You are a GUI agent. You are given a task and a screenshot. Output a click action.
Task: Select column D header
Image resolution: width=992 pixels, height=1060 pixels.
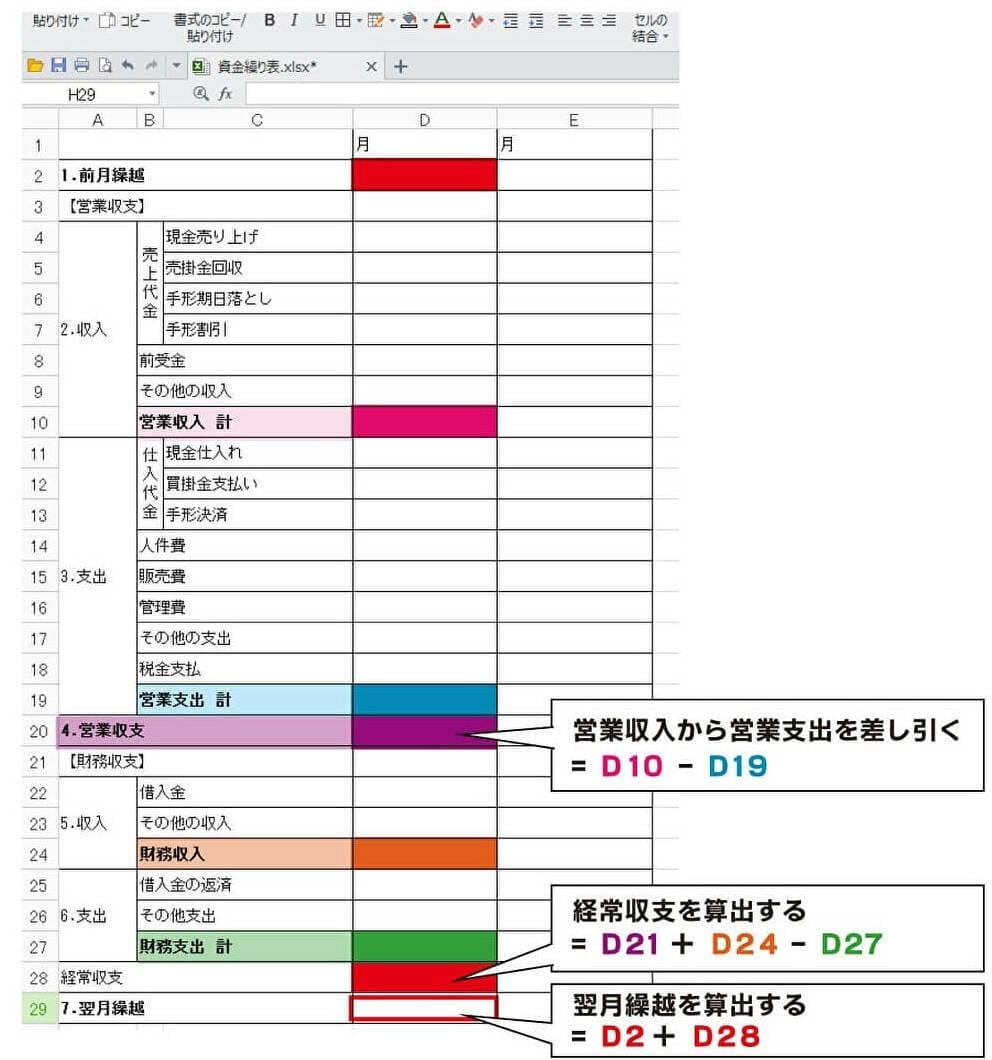(x=425, y=120)
